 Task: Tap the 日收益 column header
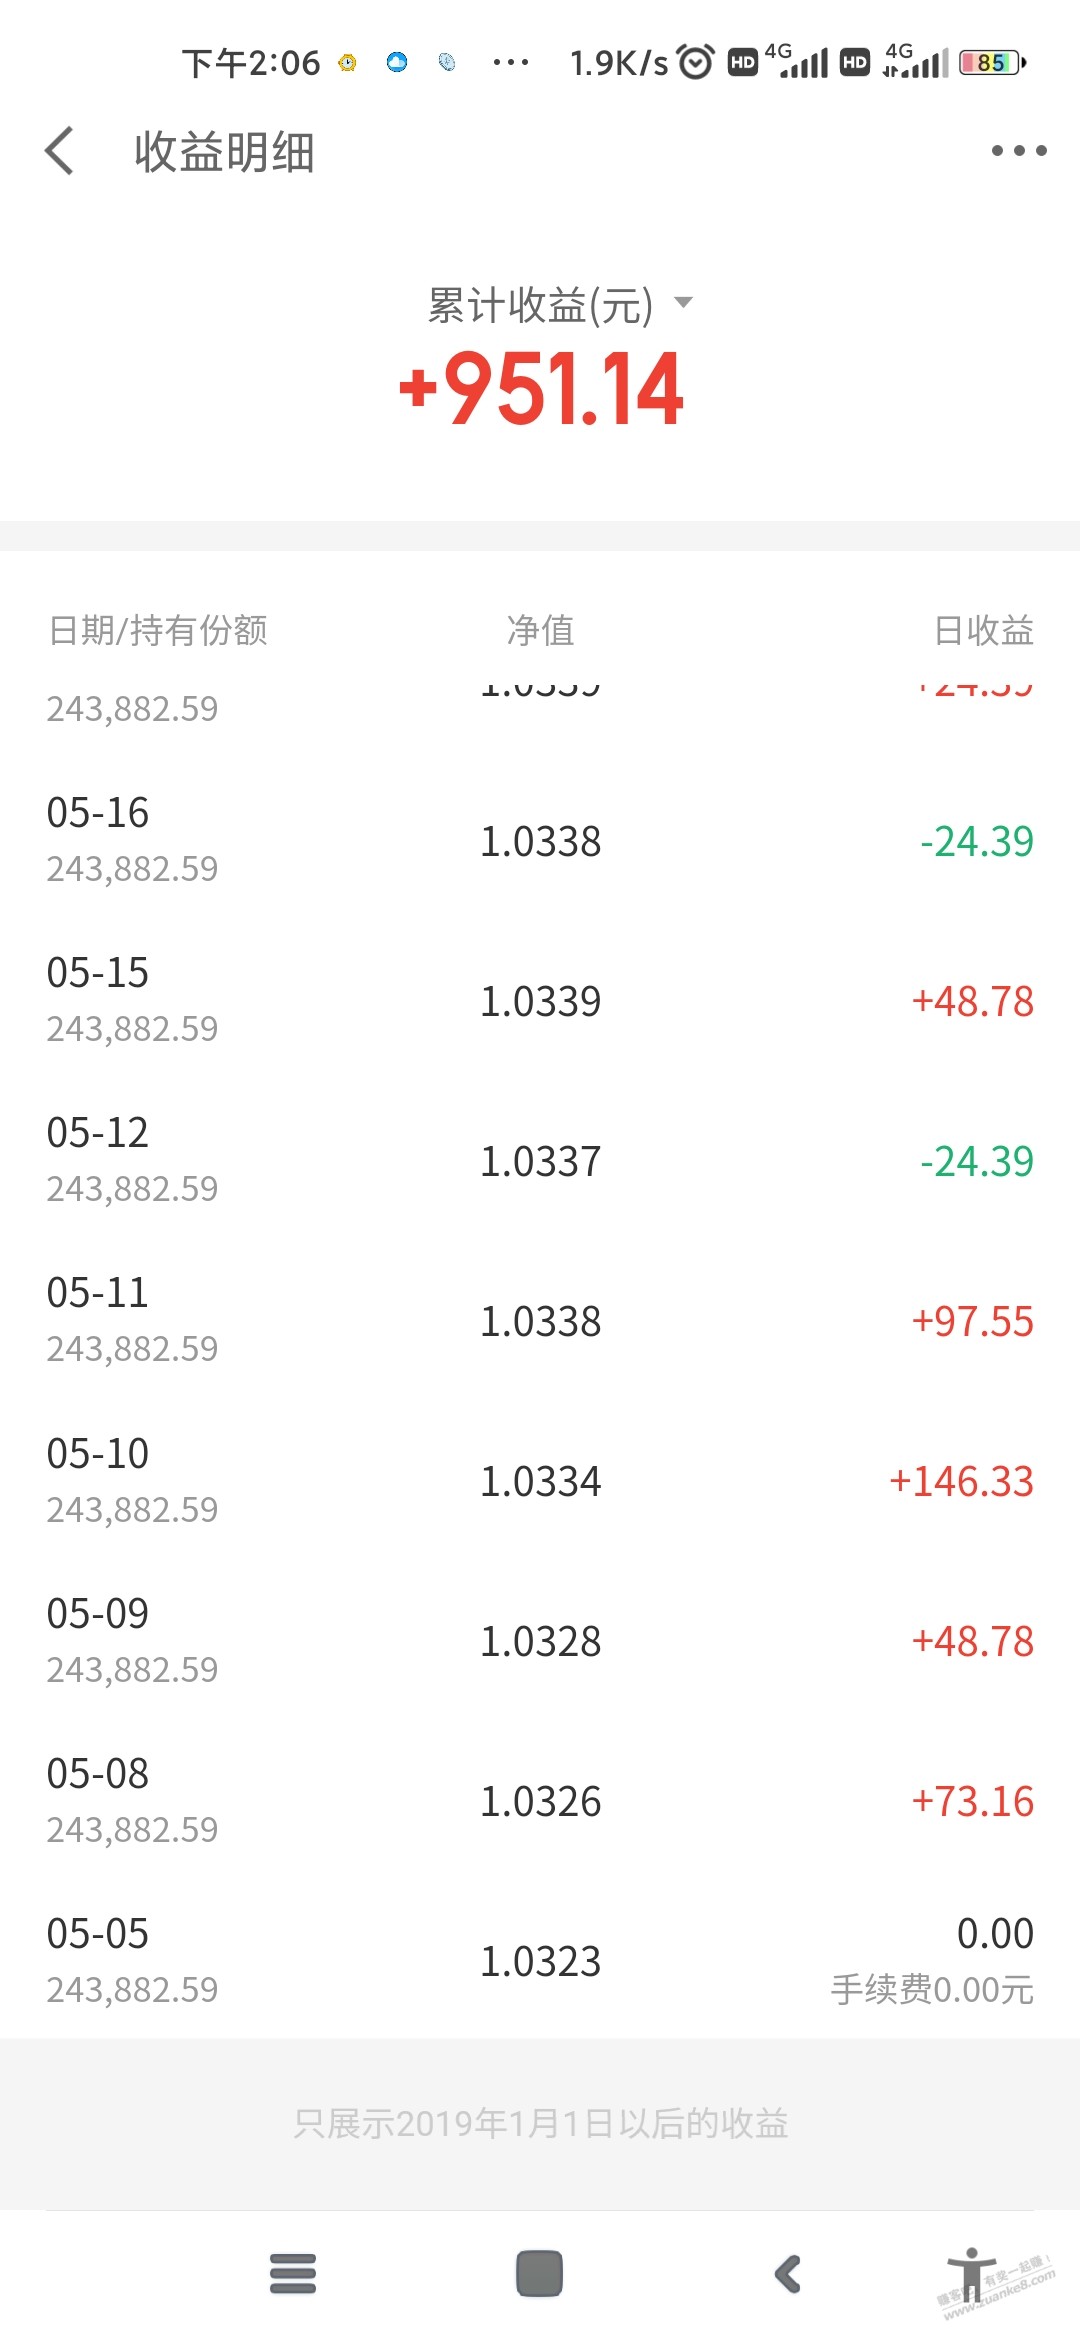[x=983, y=630]
